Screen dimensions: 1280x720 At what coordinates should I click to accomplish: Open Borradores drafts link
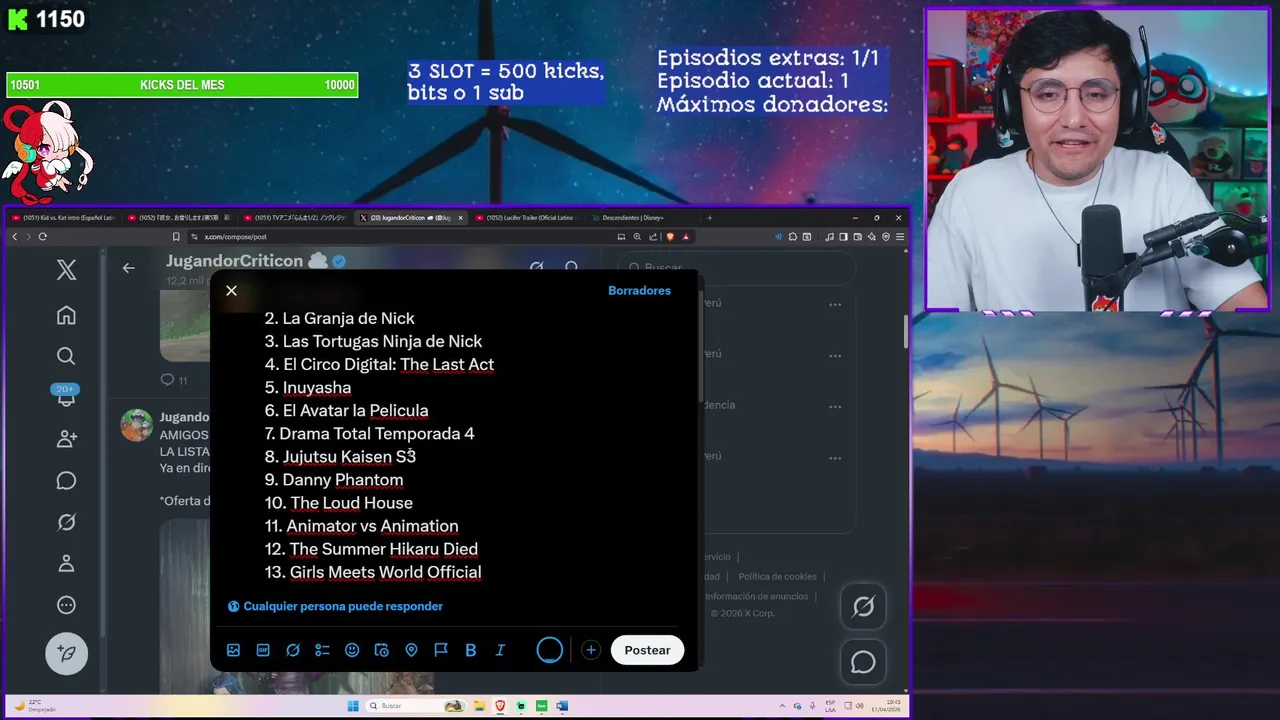pos(639,291)
